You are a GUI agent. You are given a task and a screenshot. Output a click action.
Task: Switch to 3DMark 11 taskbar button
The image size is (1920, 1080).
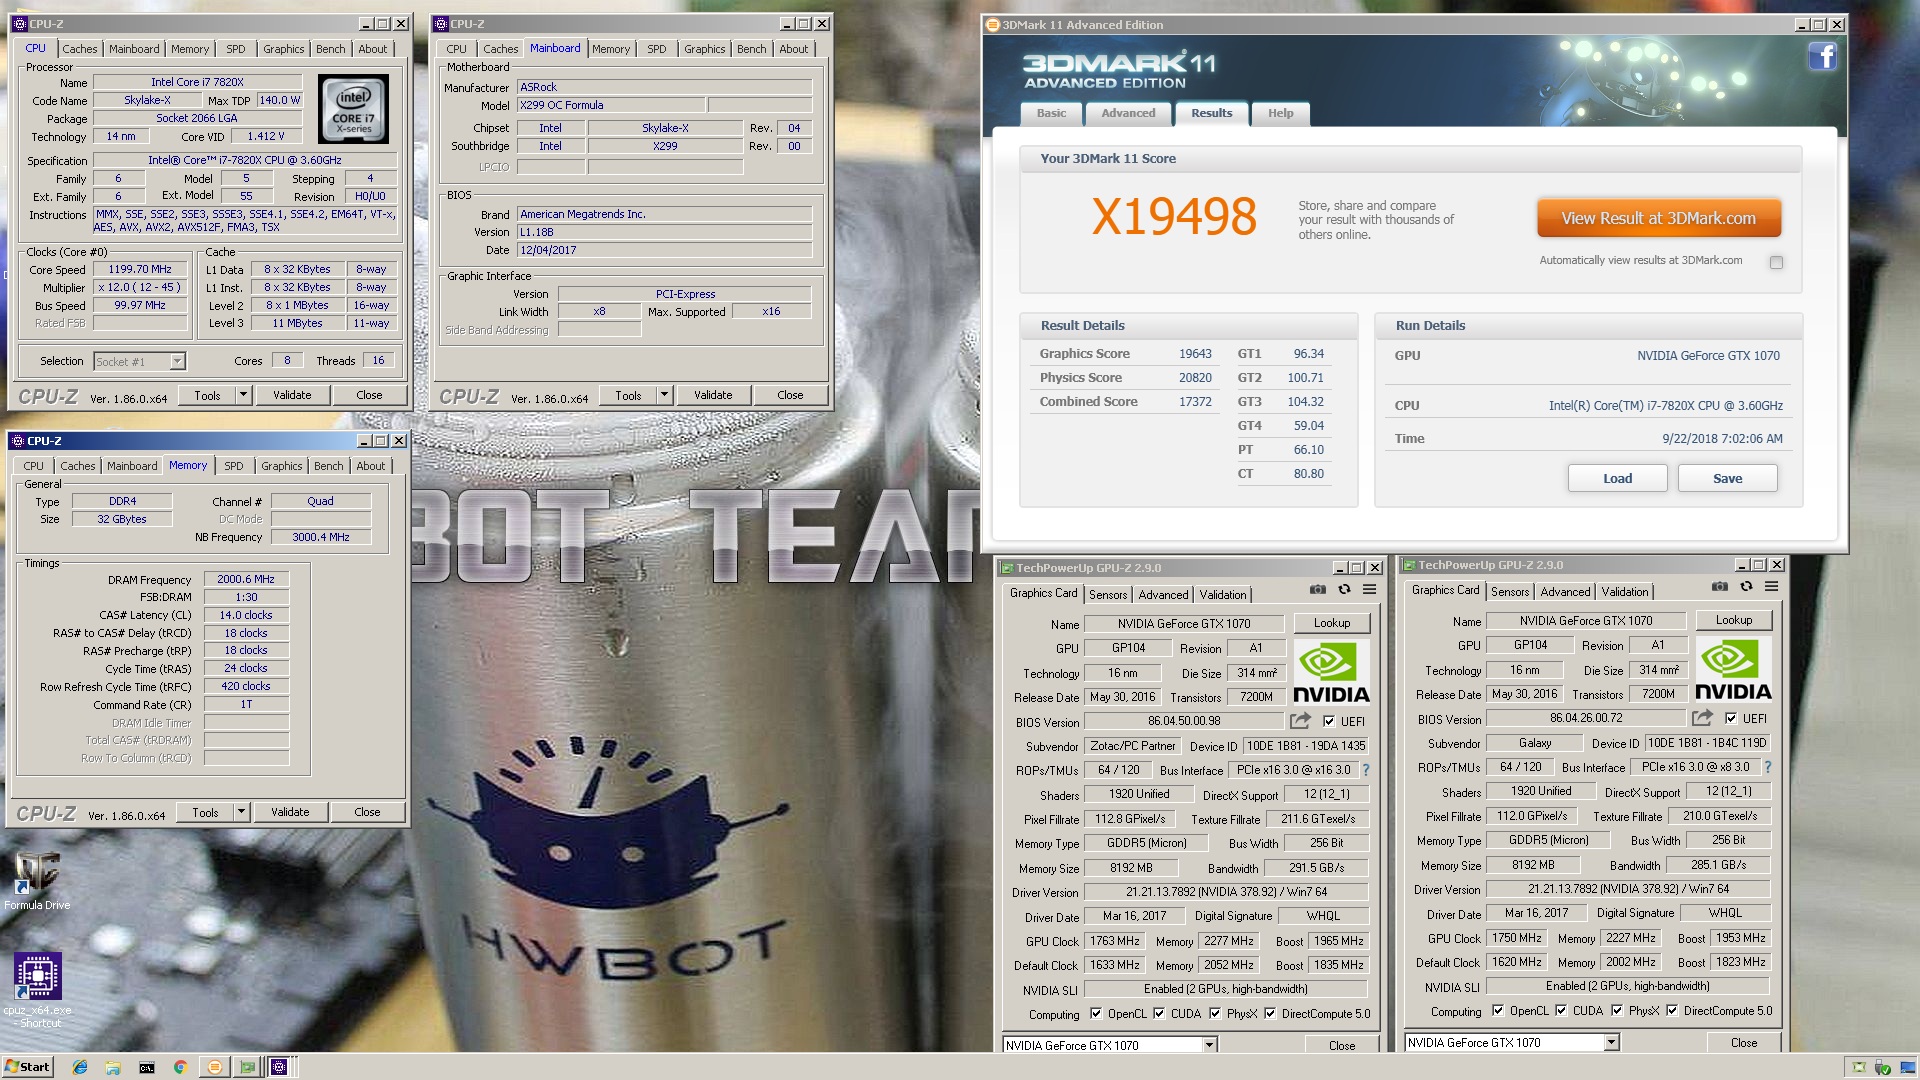(214, 1067)
